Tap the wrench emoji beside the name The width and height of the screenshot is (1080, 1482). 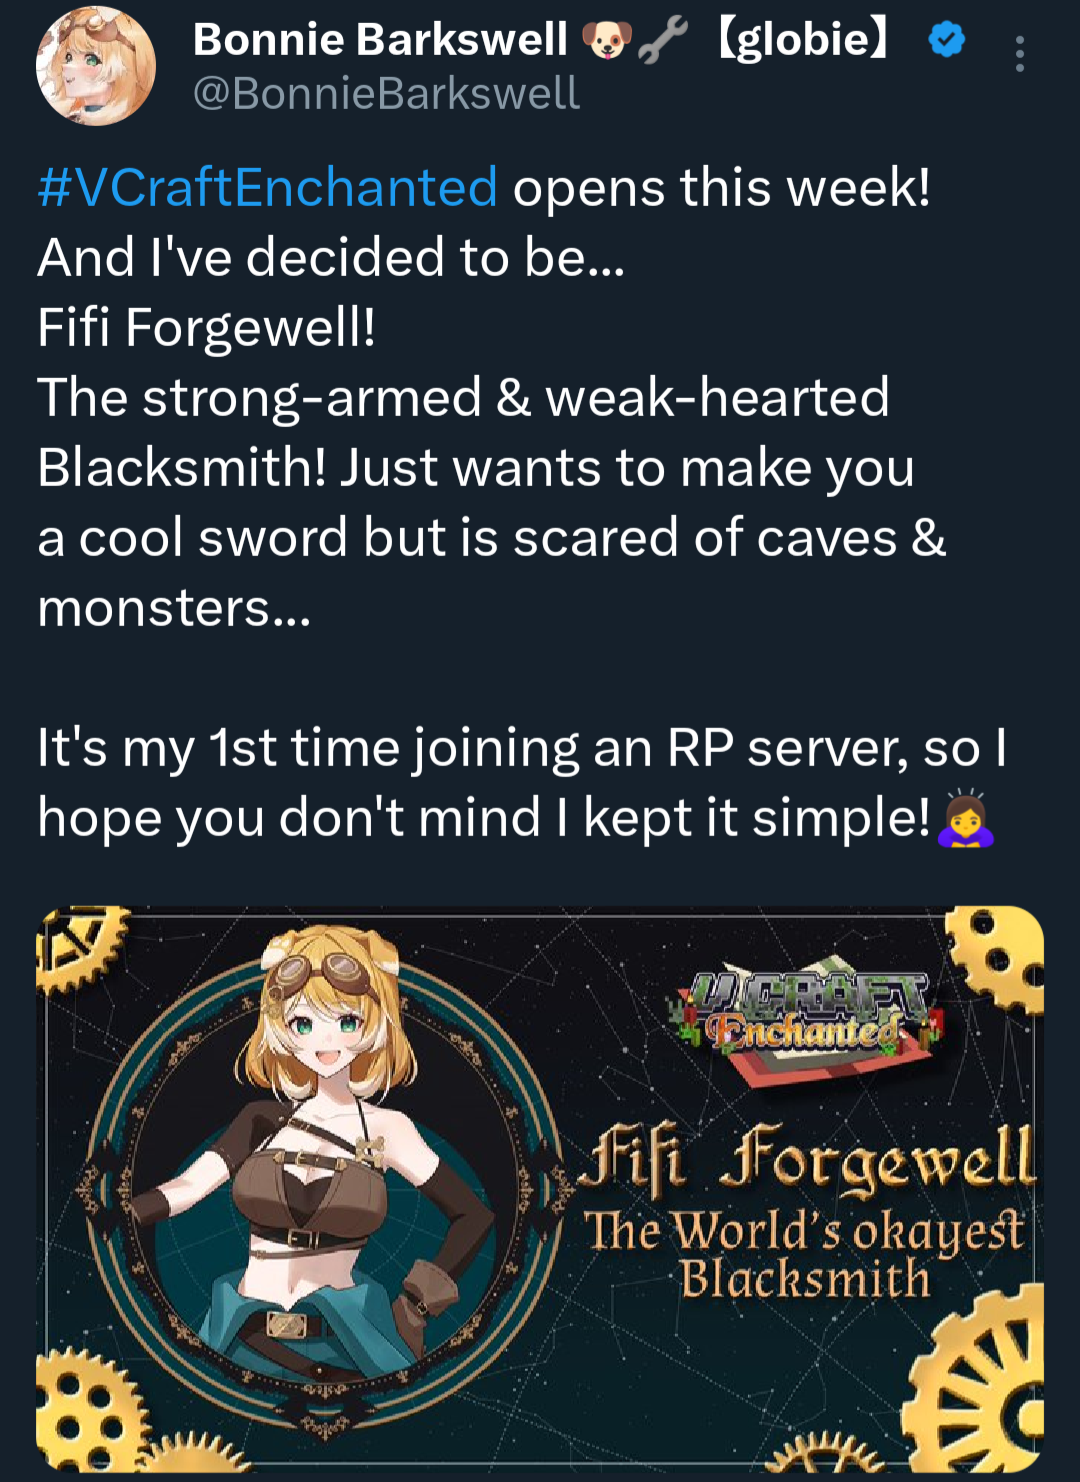(x=662, y=41)
